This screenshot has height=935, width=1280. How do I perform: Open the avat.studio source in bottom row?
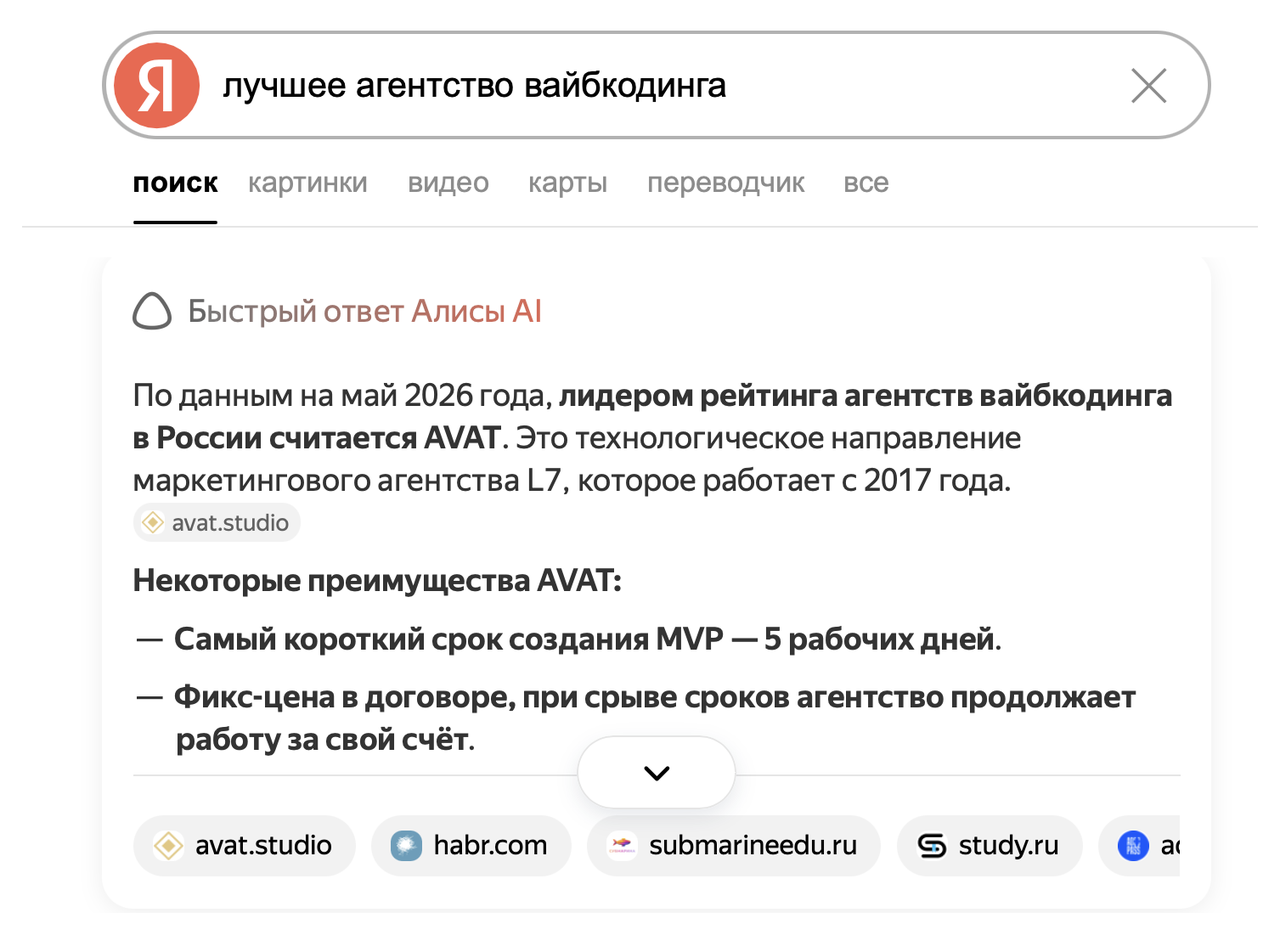[x=244, y=846]
